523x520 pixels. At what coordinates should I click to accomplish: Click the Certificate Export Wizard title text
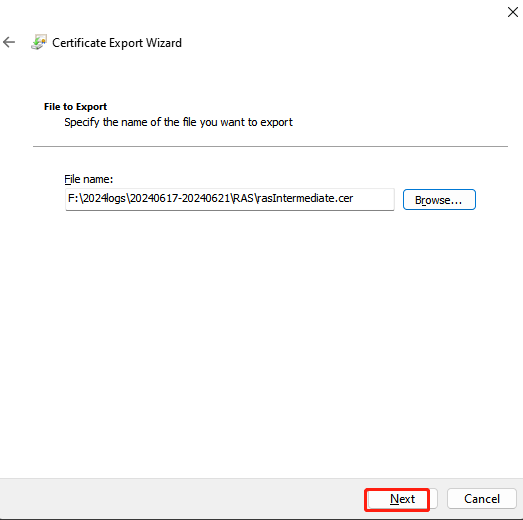point(117,43)
